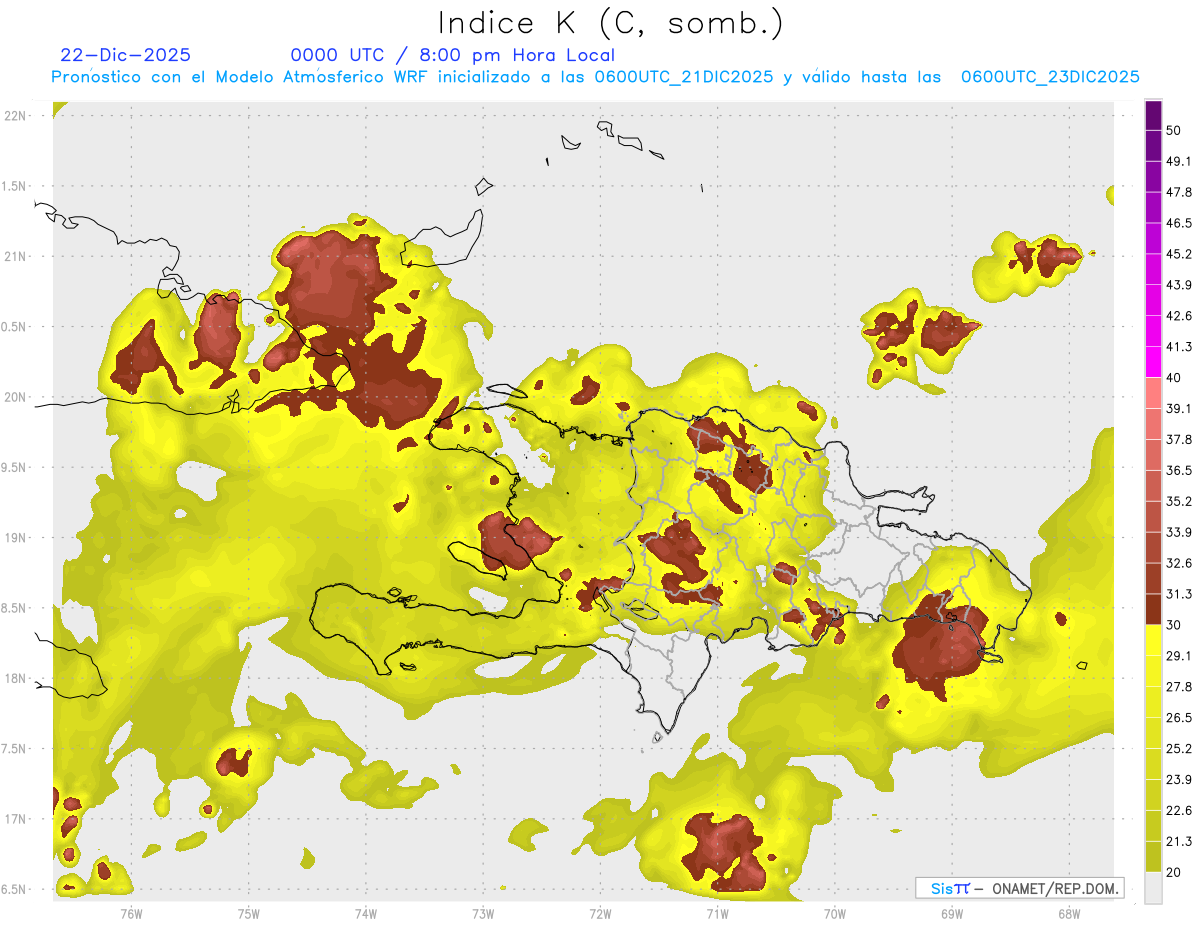Click the legend value "30"

(x=1173, y=625)
